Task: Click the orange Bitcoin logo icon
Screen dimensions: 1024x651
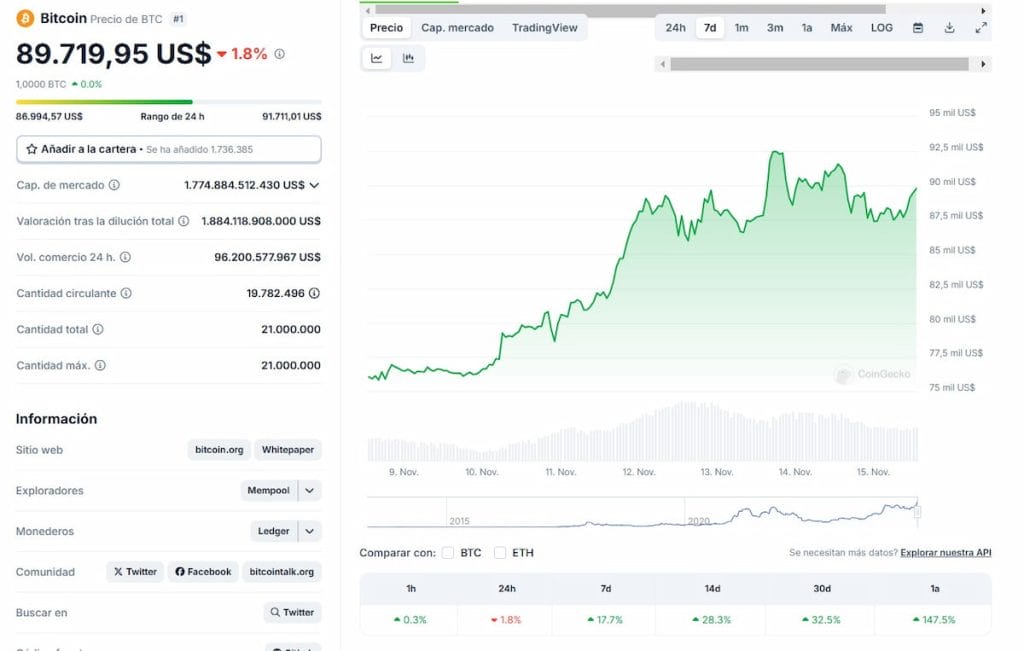Action: coord(25,18)
